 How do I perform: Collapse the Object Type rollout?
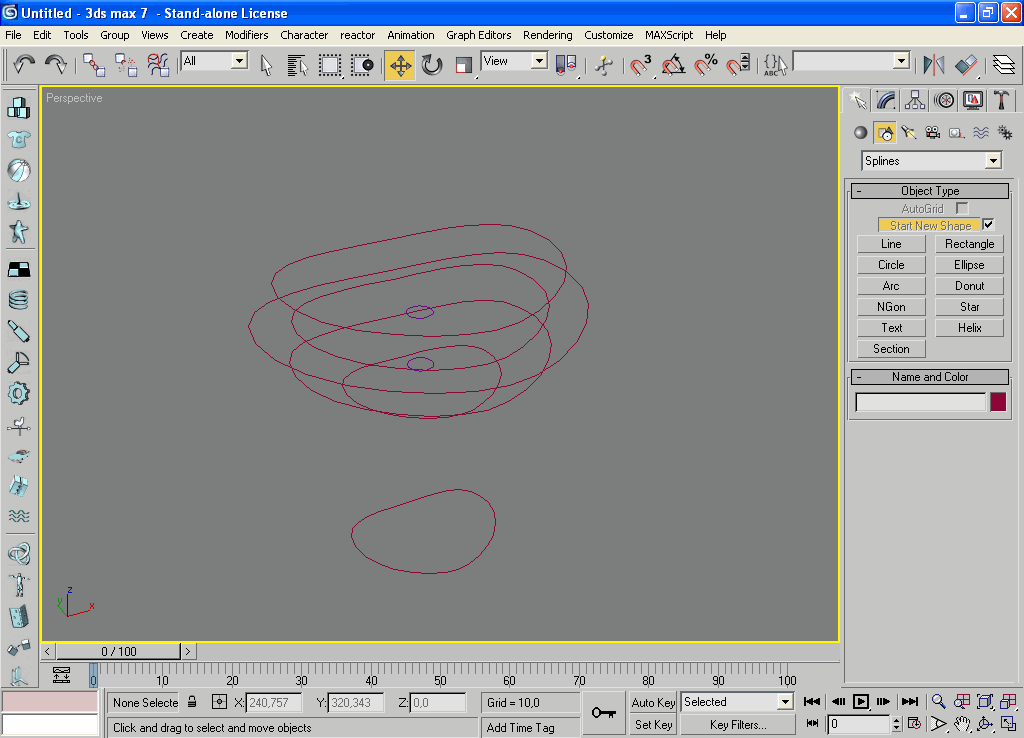click(x=929, y=191)
